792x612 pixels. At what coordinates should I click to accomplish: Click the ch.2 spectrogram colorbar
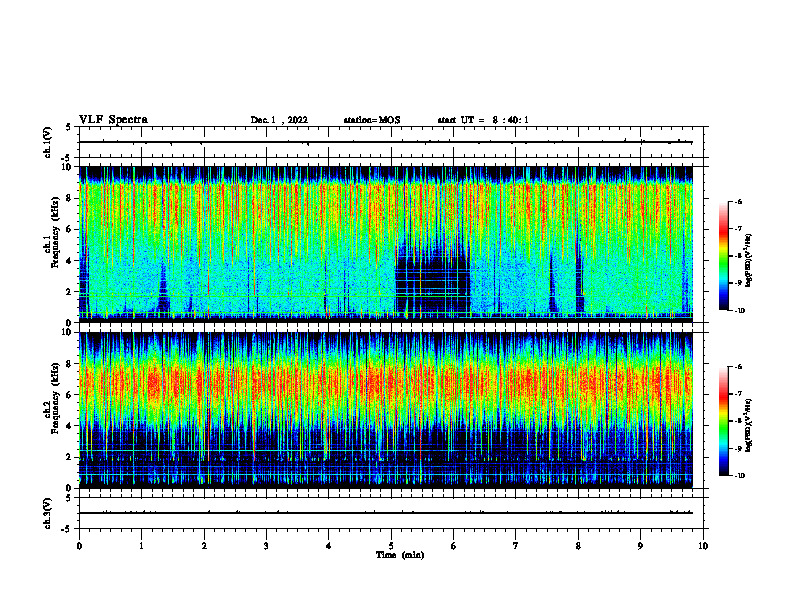(x=723, y=421)
